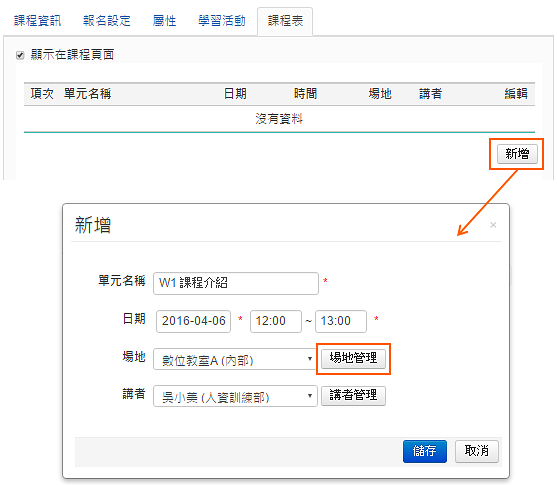Screen dimensions: 557x485
Task: Expand the 場地 dropdown arrow
Action: click(x=310, y=359)
